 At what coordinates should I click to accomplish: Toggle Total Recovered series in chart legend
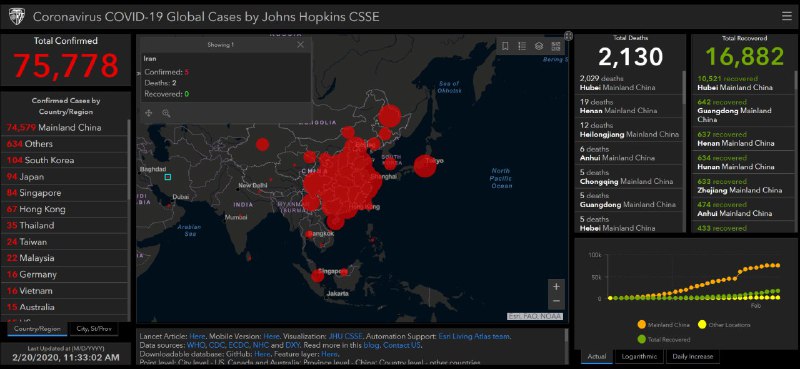(x=663, y=339)
